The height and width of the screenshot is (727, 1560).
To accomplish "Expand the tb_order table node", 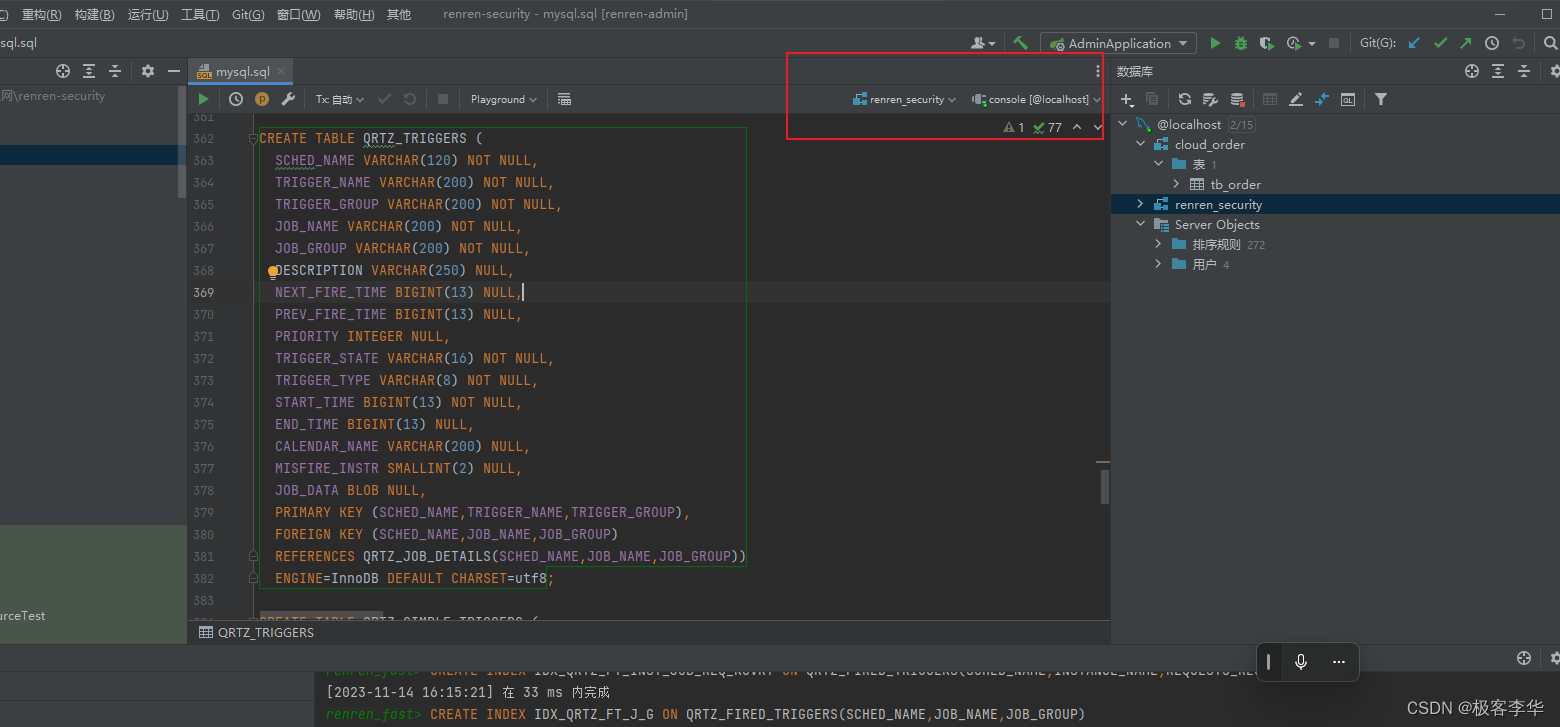I will (1177, 185).
